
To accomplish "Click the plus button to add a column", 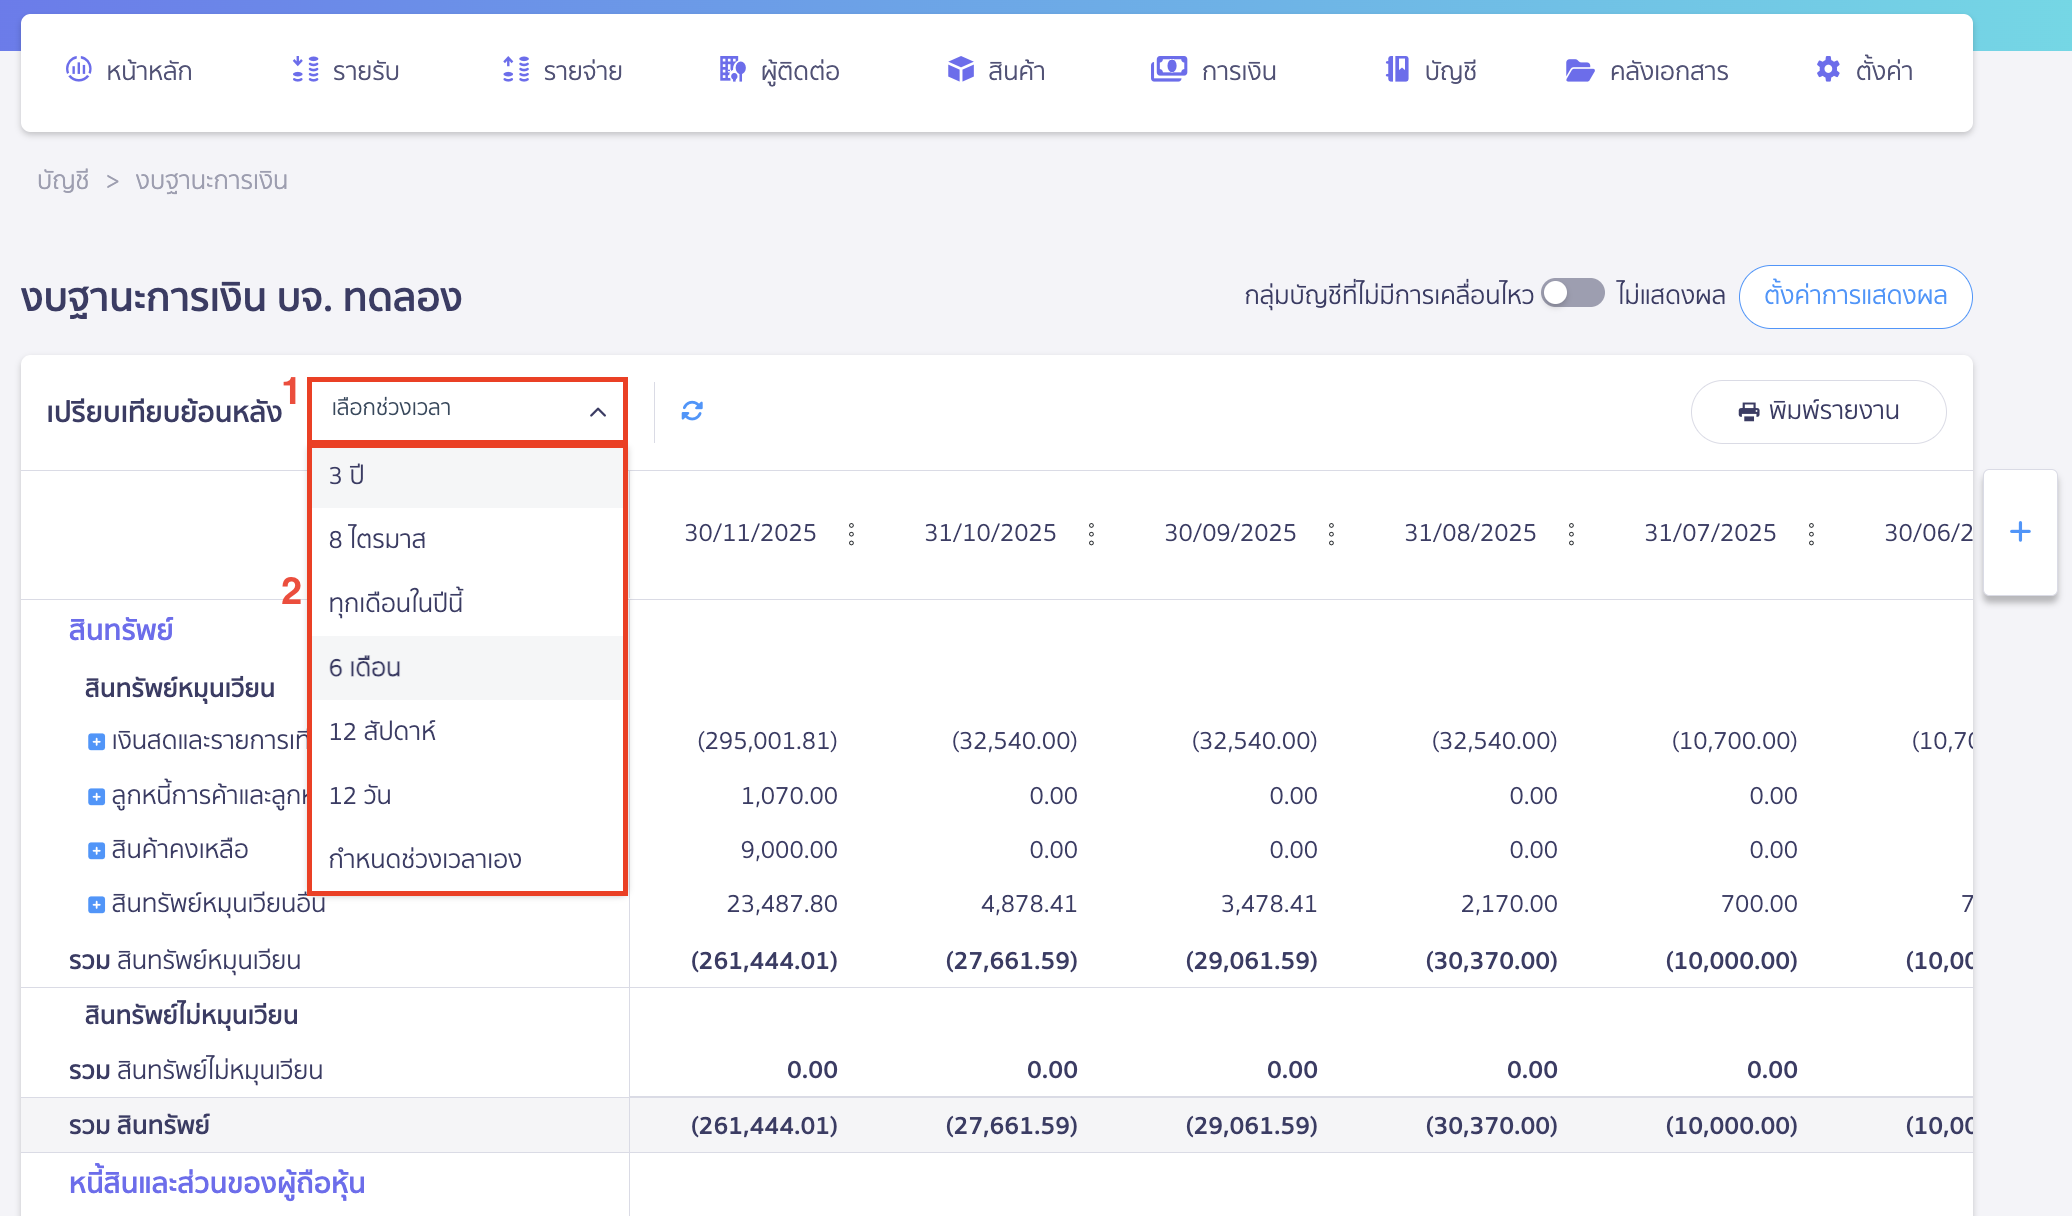I will [2019, 531].
